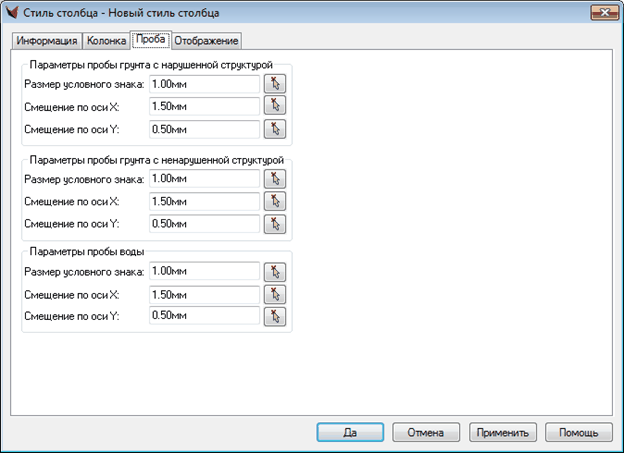Click undisturbed soil X offset input field
624x453 pixels.
click(x=203, y=201)
